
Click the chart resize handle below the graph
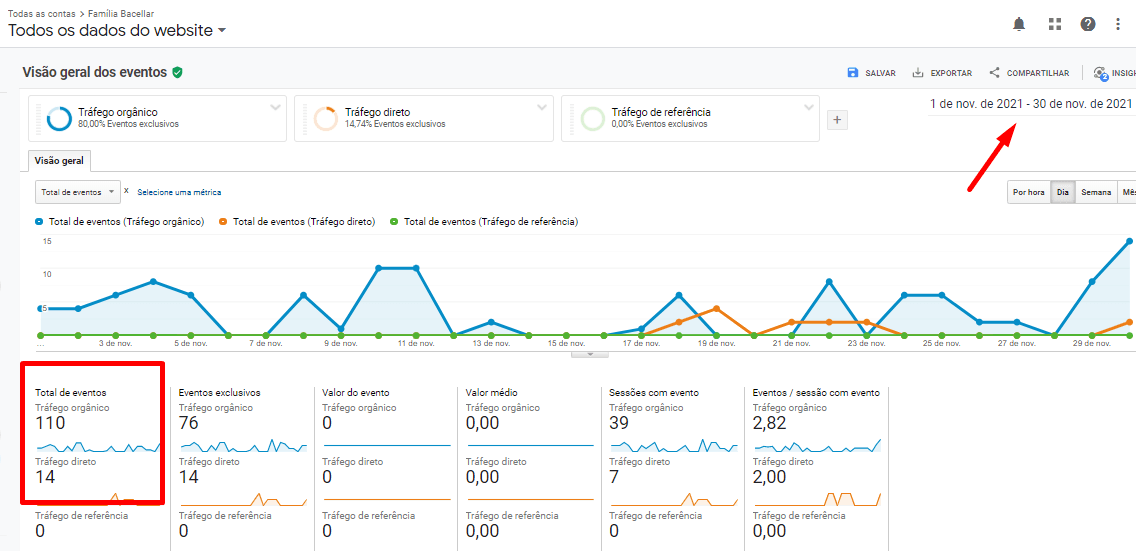(x=590, y=353)
